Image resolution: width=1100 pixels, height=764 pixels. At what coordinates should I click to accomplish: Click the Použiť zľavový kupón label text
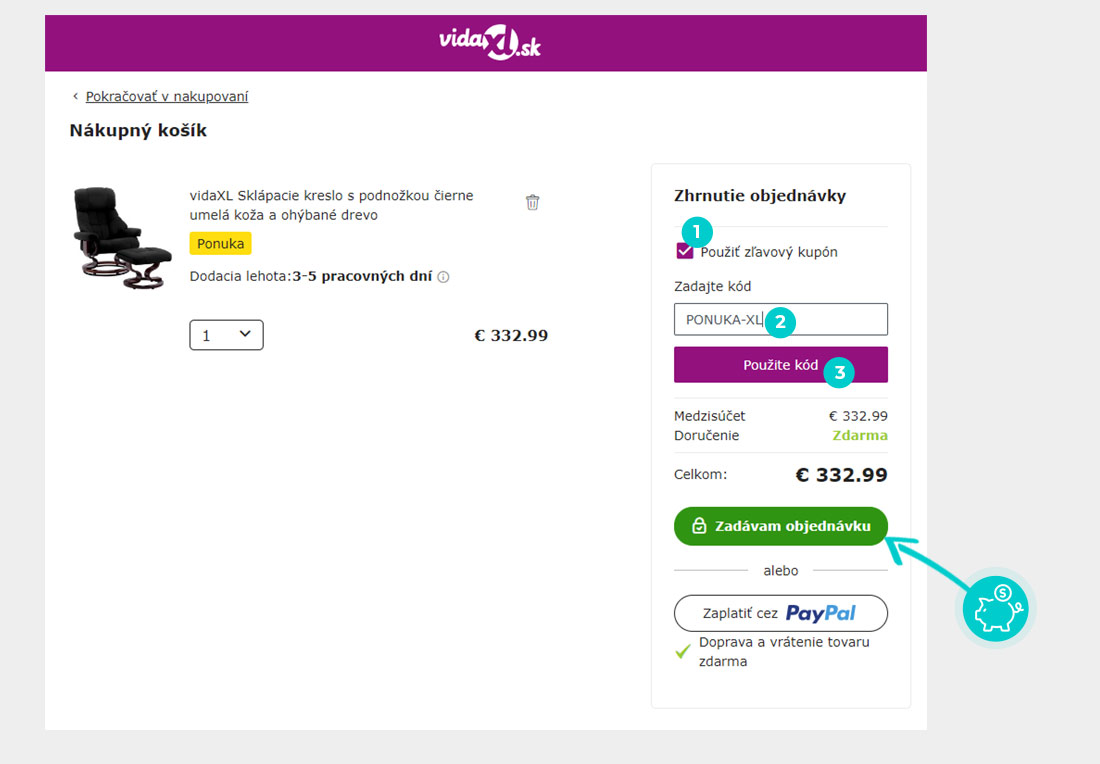coord(770,252)
